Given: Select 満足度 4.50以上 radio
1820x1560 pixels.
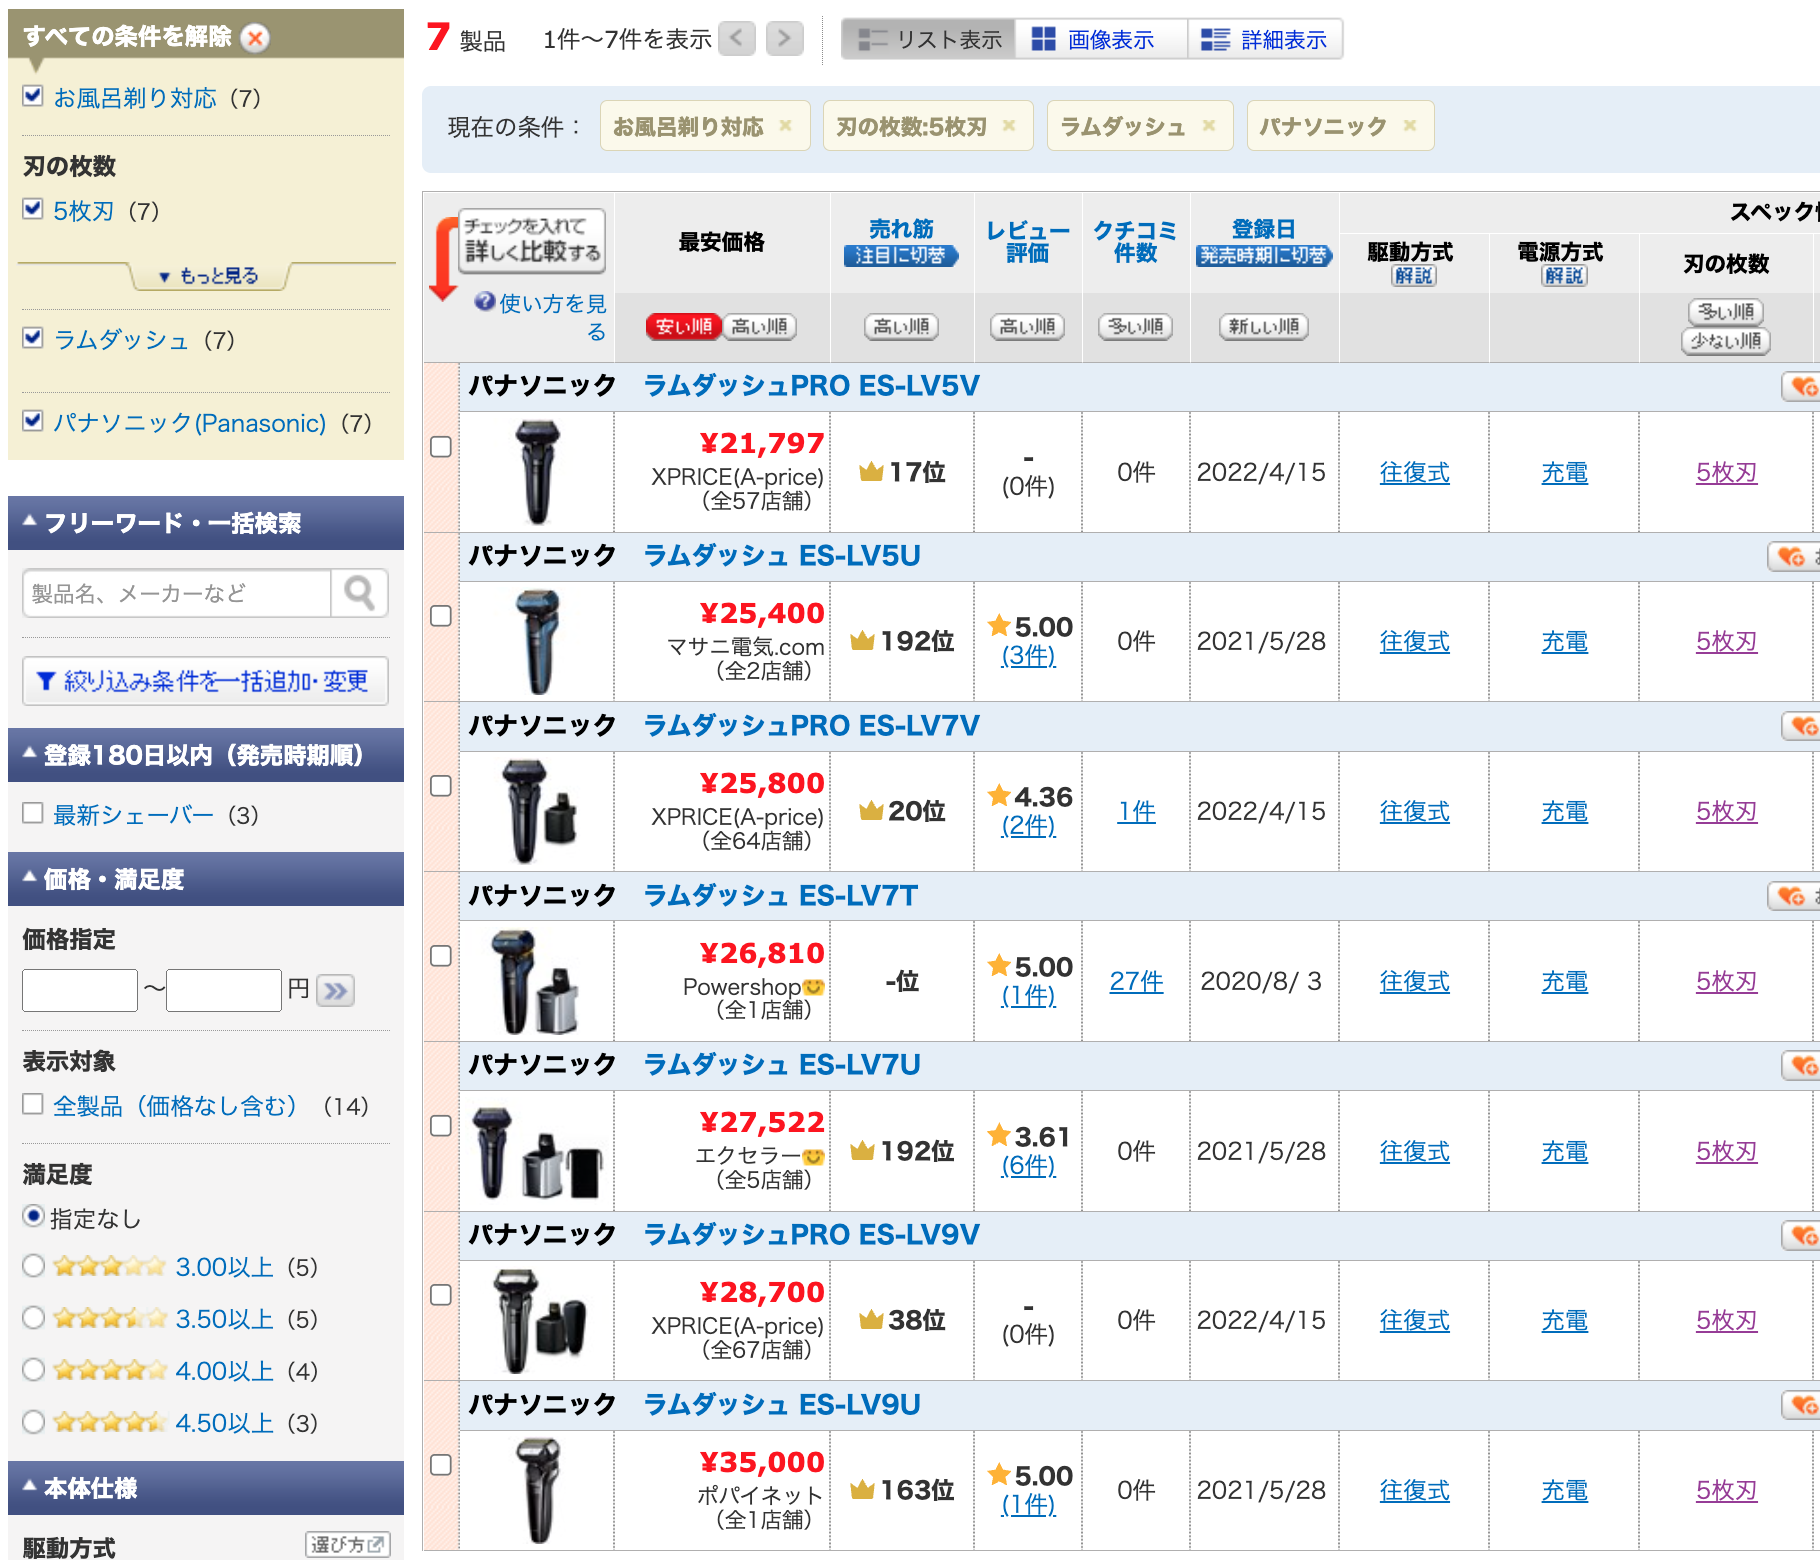Looking at the screenshot, I should [34, 1422].
